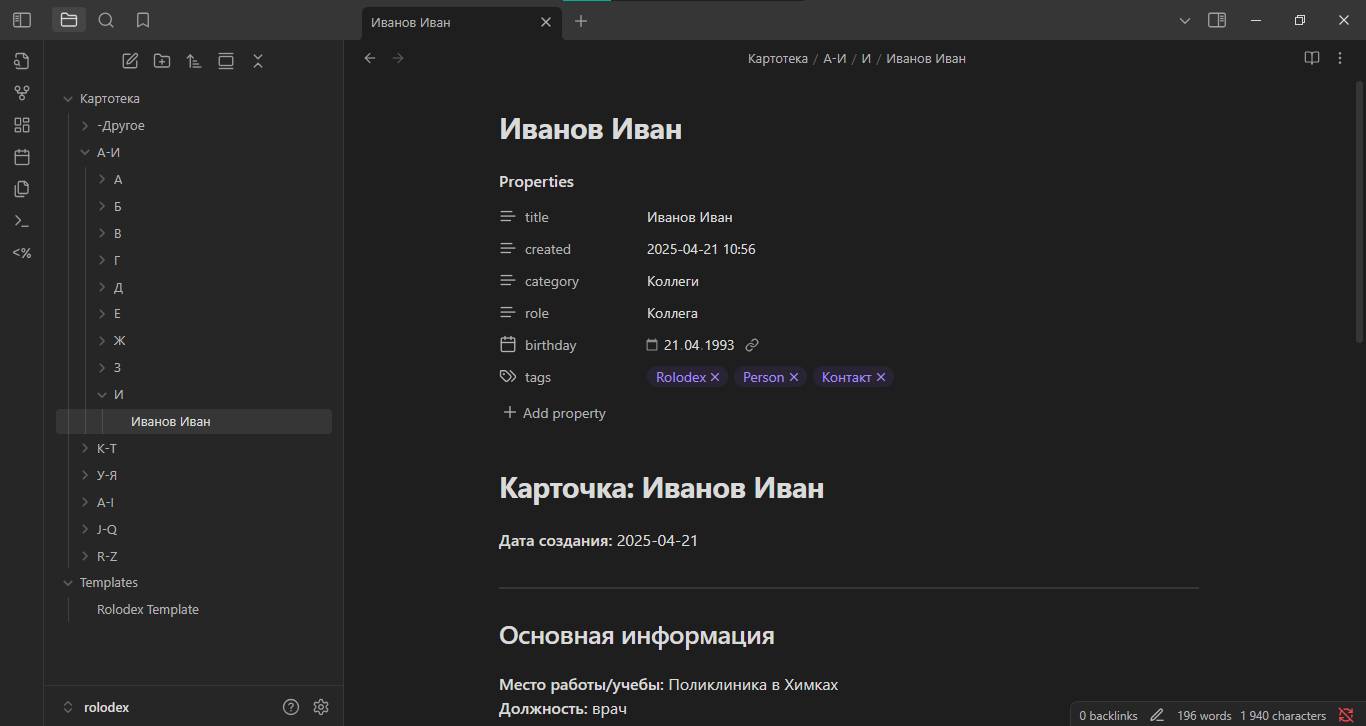Open the birthday calendar picker

[652, 345]
